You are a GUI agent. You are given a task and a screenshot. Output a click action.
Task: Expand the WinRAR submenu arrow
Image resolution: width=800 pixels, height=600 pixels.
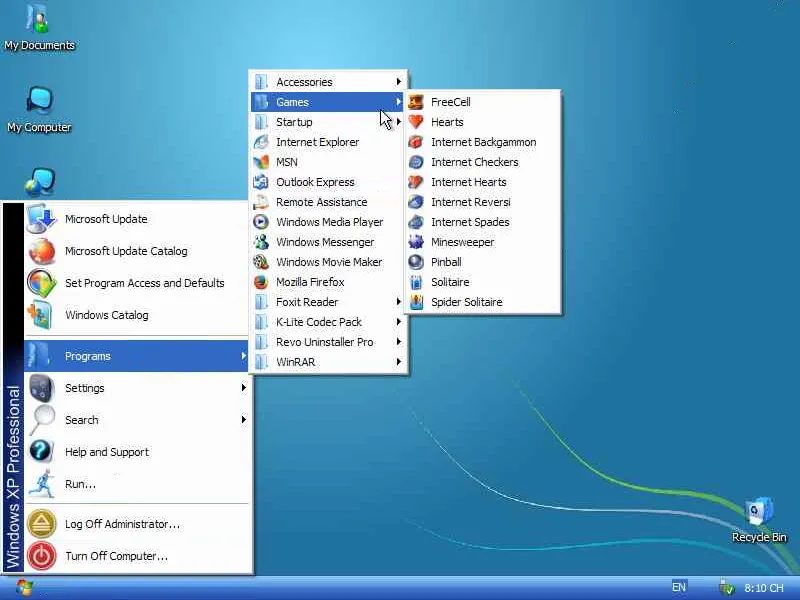398,362
